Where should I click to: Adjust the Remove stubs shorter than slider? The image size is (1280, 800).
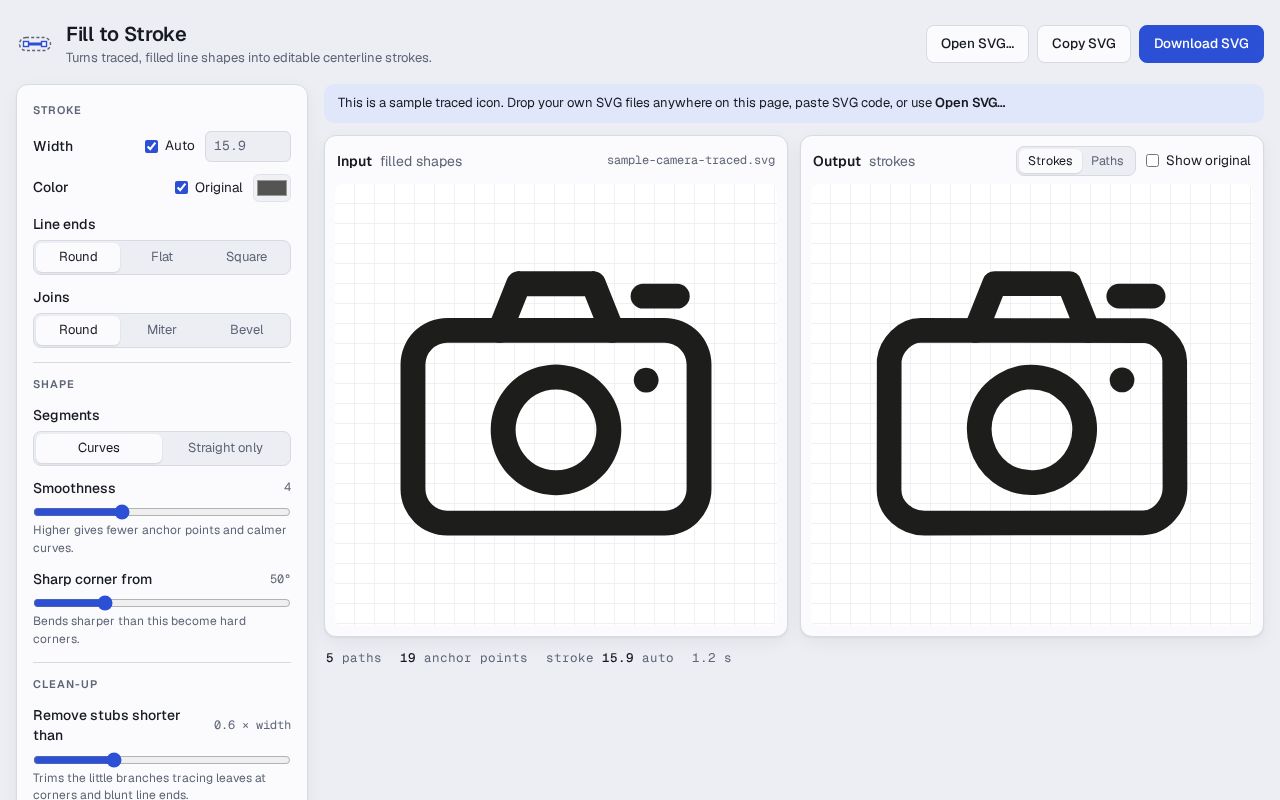[162, 760]
